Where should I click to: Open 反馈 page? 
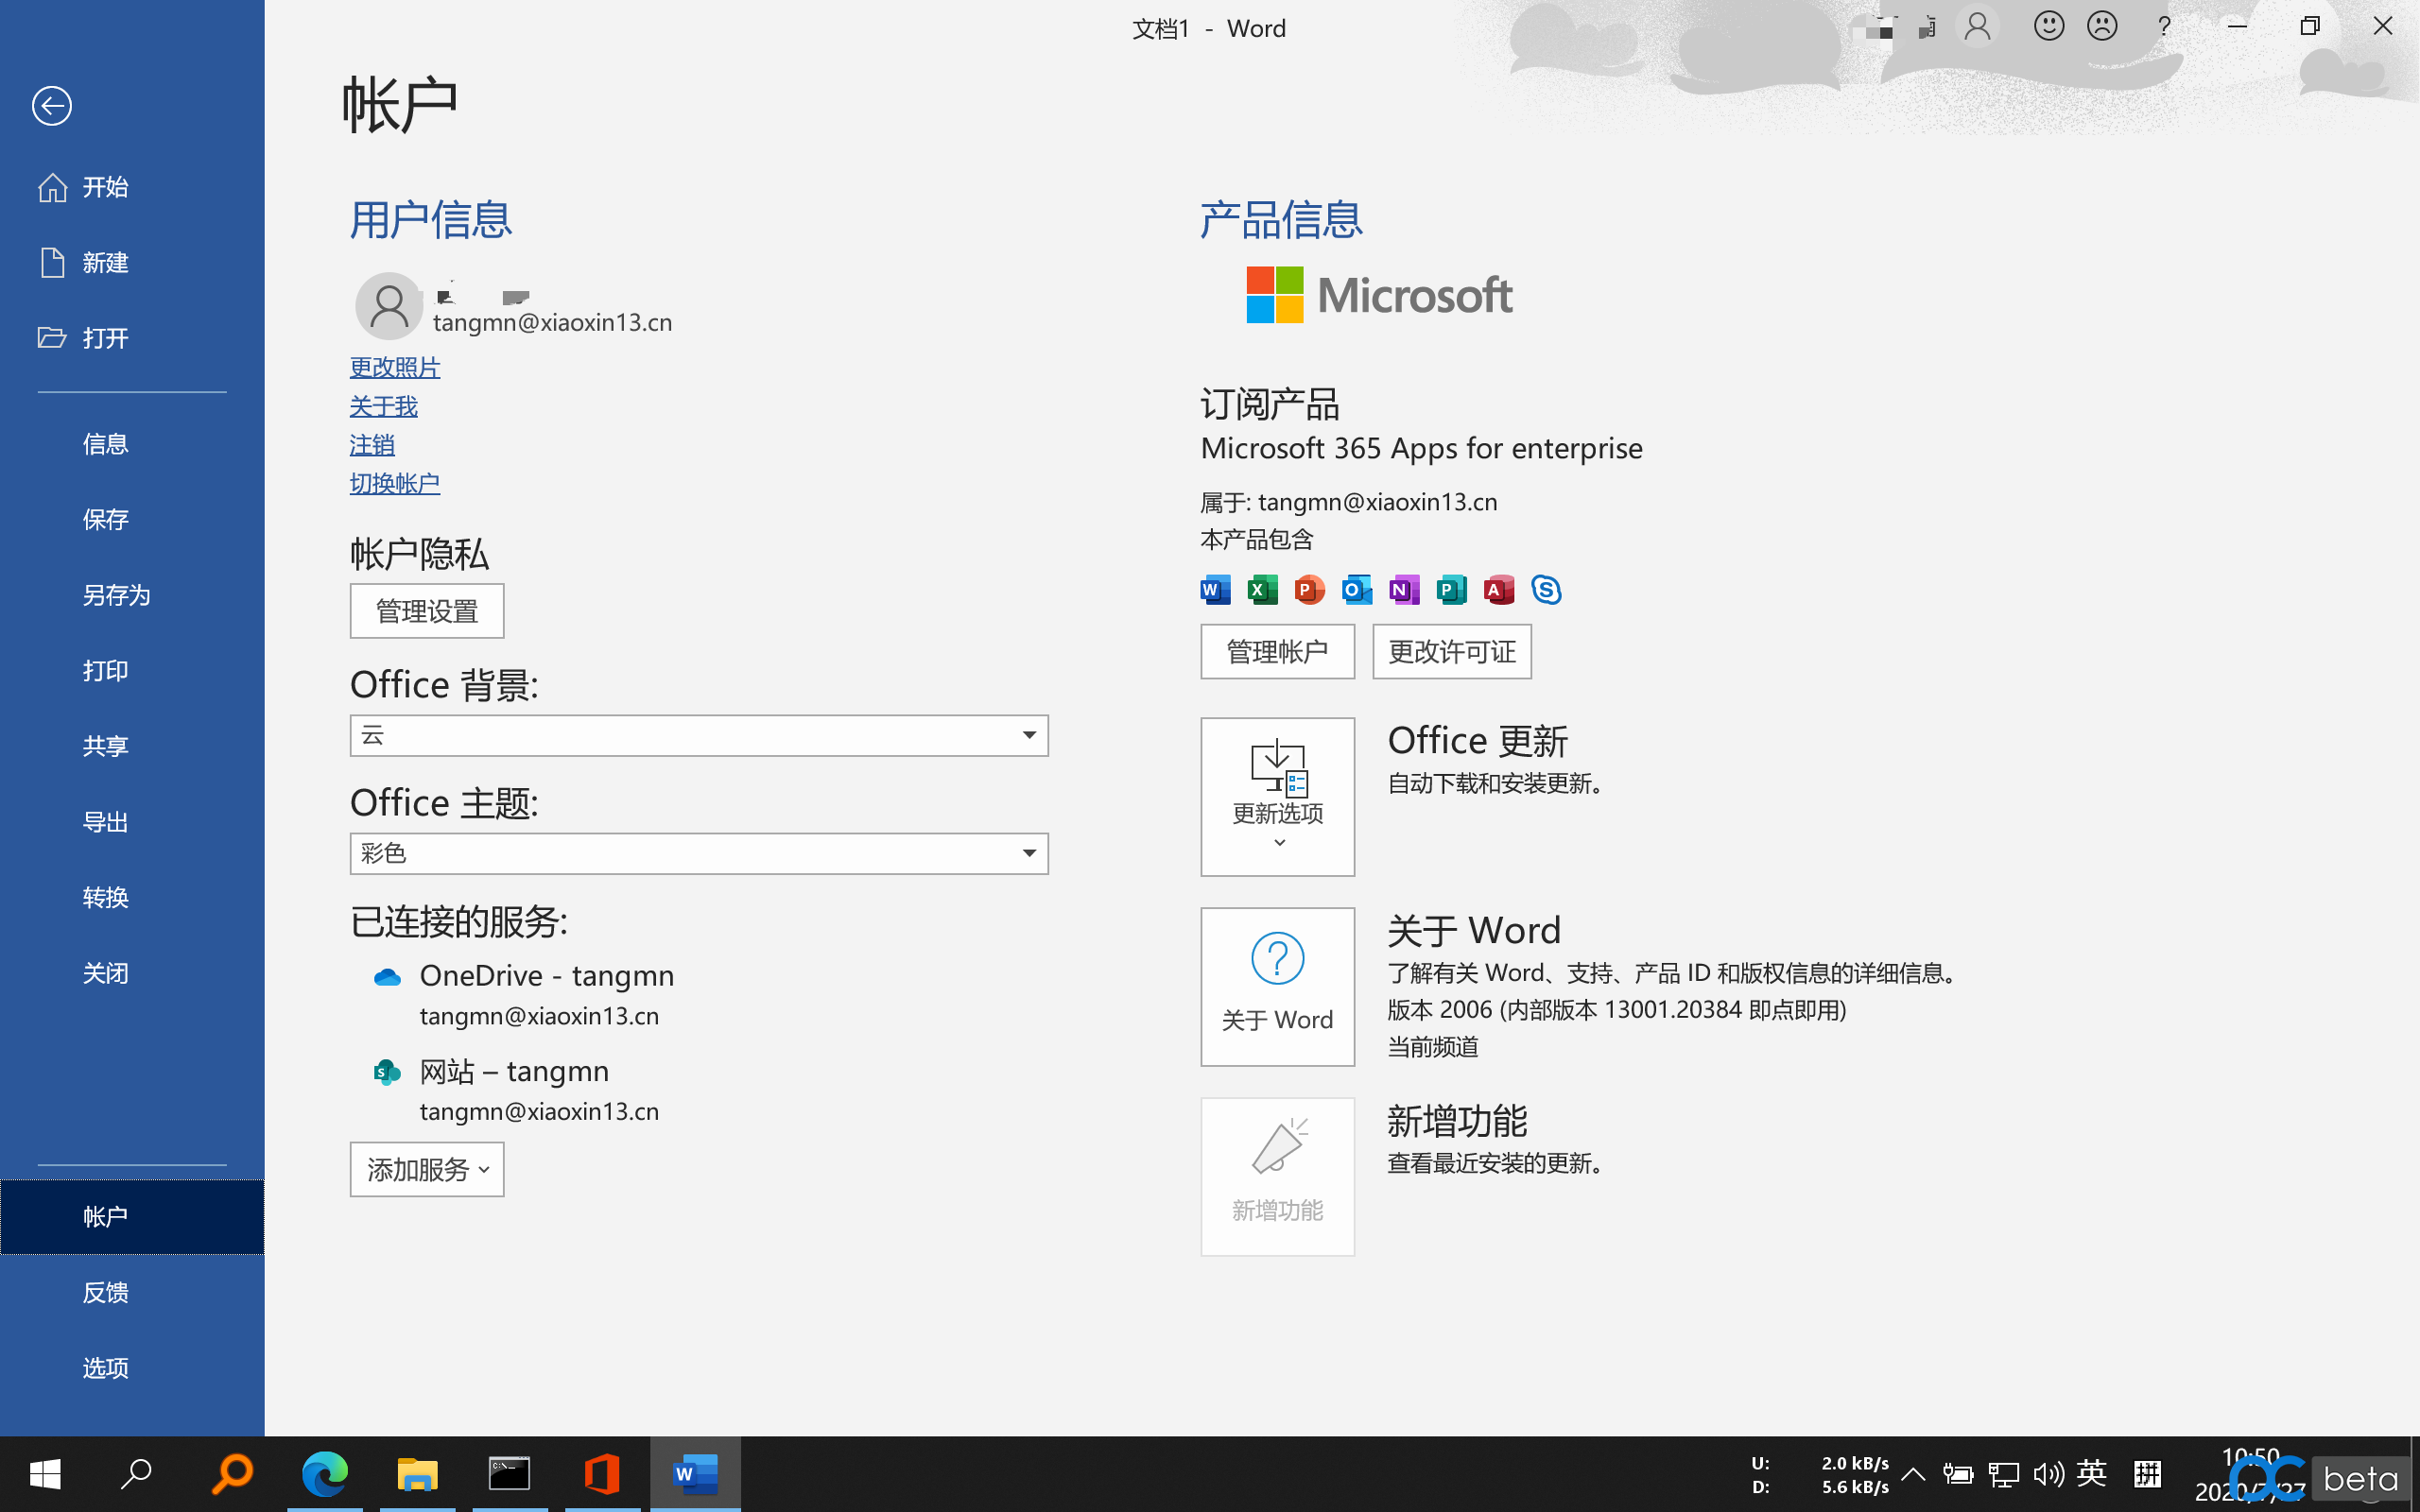point(132,1292)
